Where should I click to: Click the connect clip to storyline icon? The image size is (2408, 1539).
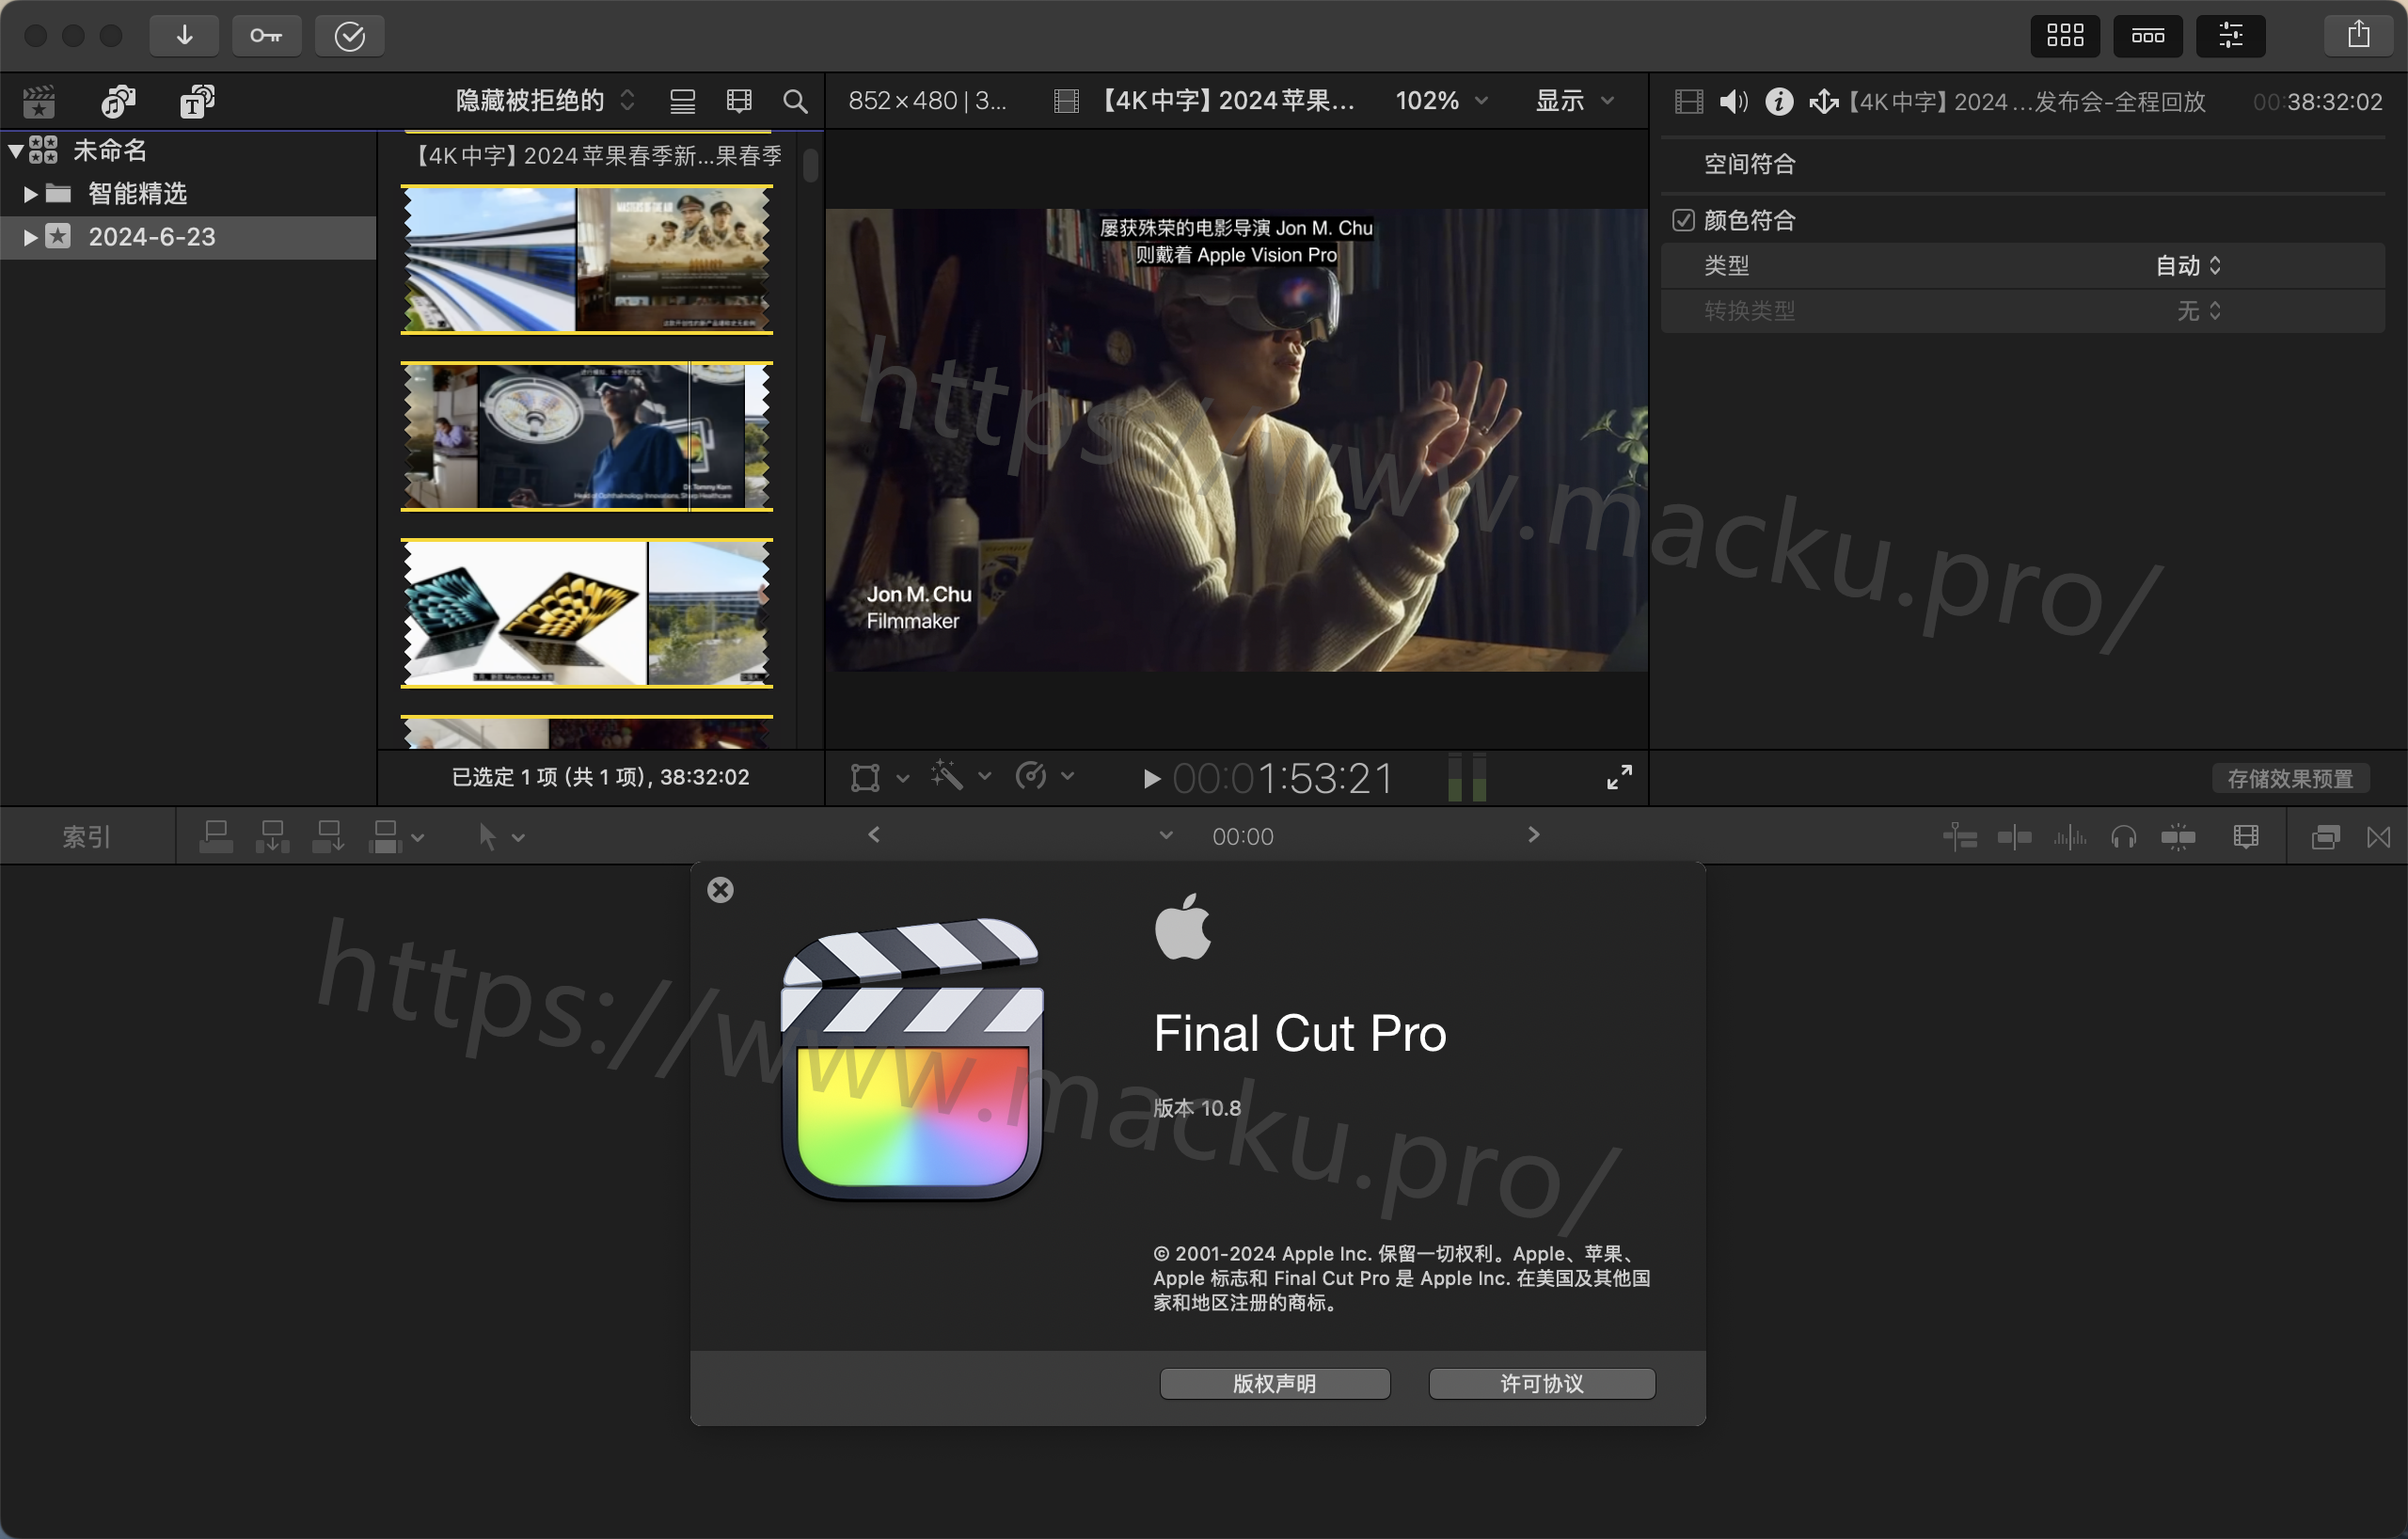click(216, 836)
